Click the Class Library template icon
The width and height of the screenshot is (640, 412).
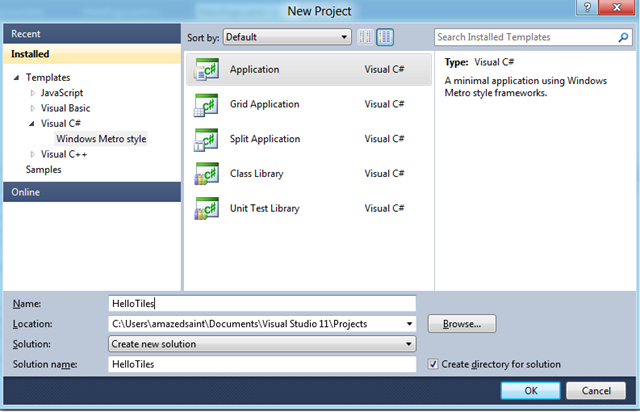pos(207,174)
